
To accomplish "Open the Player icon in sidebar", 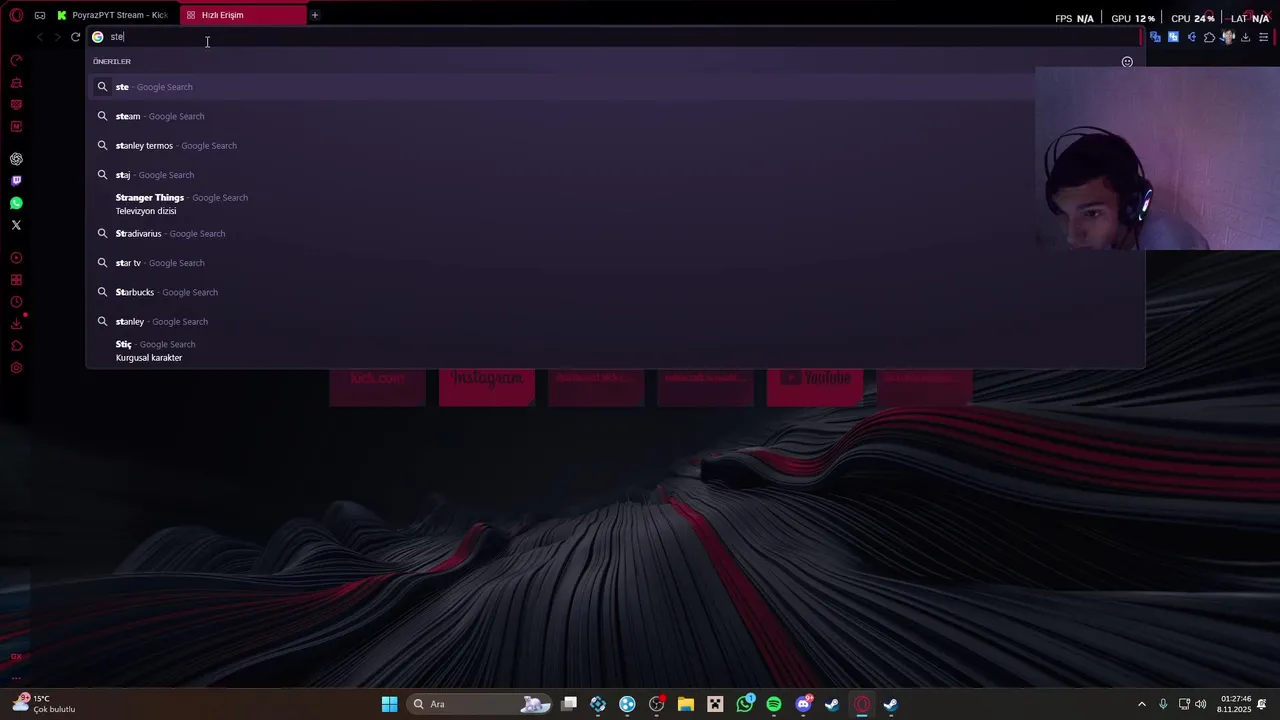I will 16,258.
